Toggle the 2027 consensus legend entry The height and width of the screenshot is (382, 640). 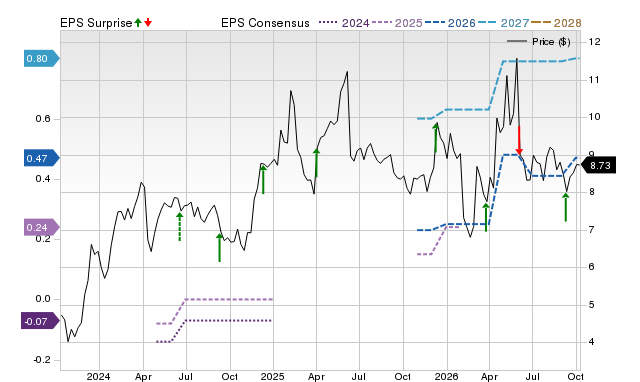point(503,23)
